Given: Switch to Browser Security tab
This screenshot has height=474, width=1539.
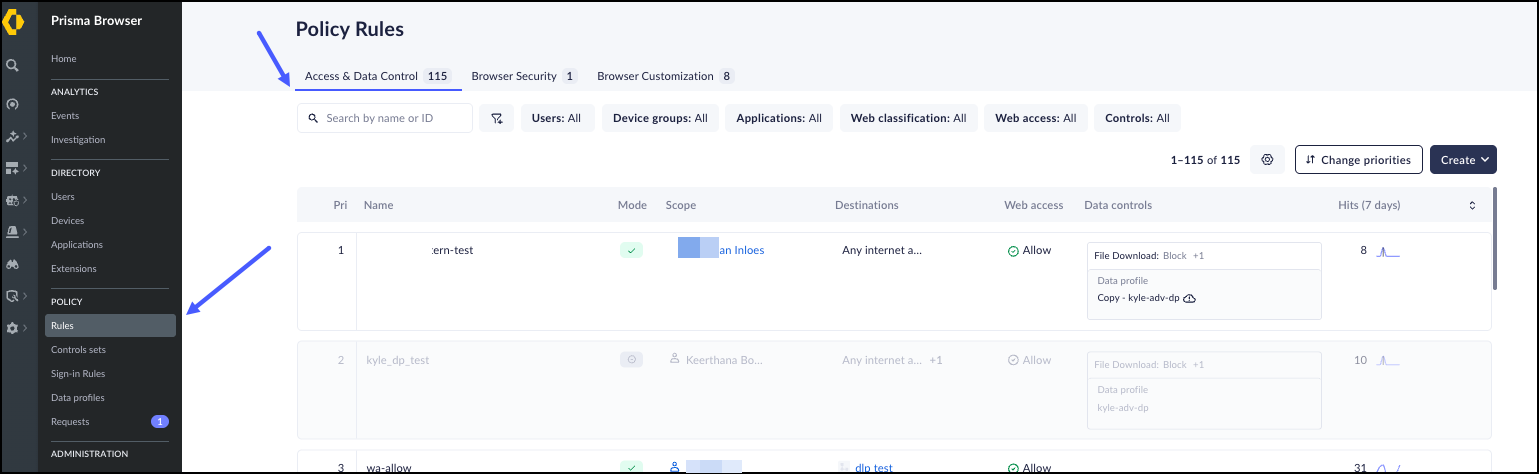Looking at the screenshot, I should (x=524, y=76).
